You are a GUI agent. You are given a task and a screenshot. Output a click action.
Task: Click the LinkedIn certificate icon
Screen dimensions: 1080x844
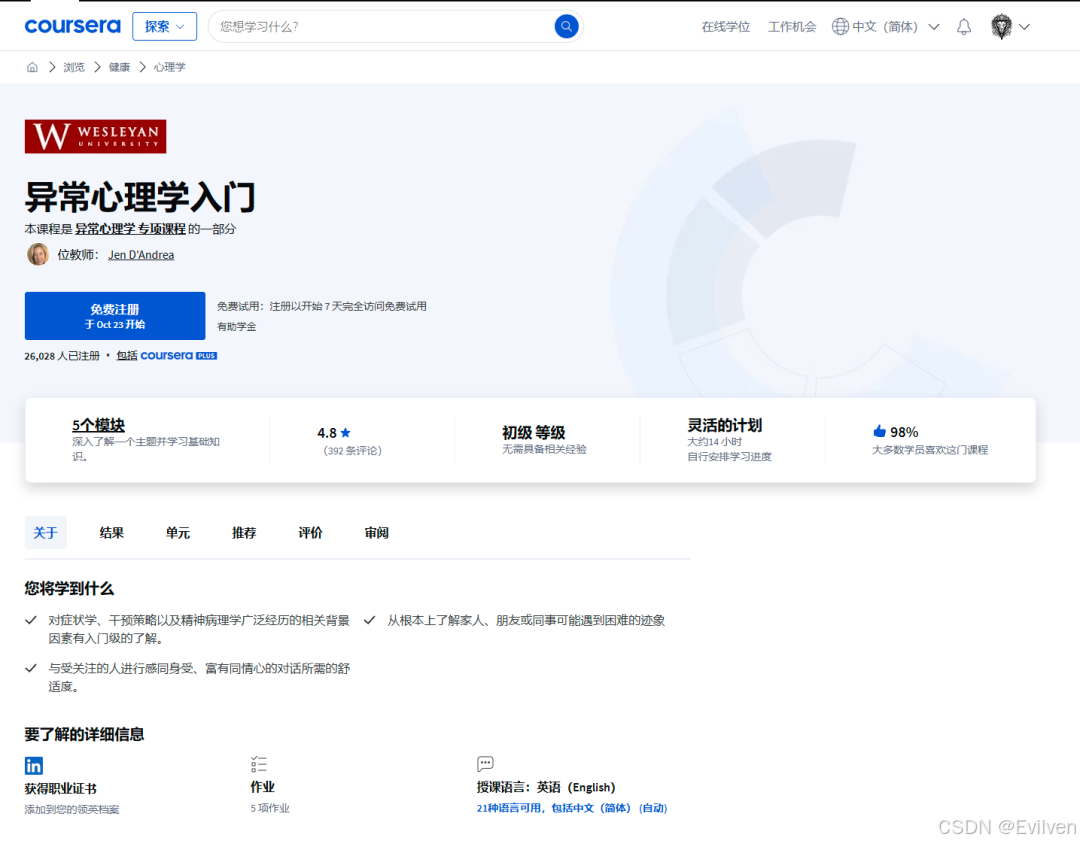point(34,765)
